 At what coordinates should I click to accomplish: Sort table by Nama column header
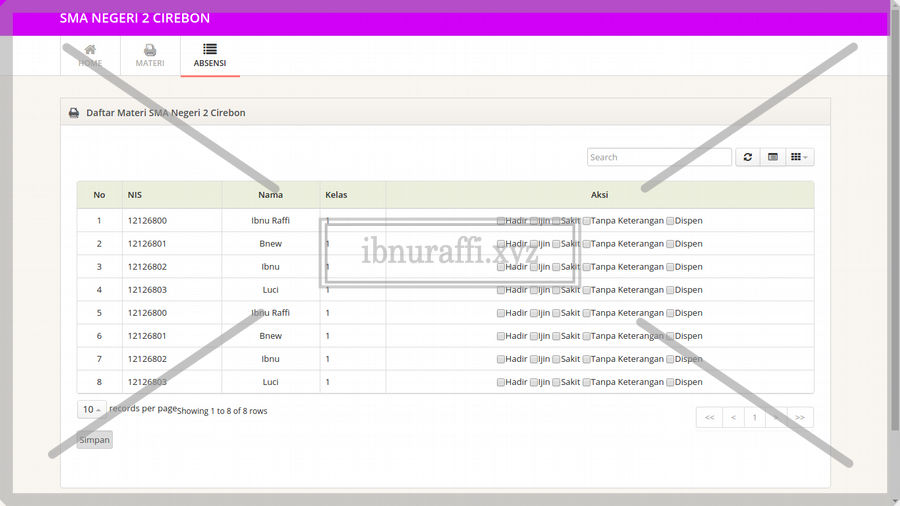point(270,195)
